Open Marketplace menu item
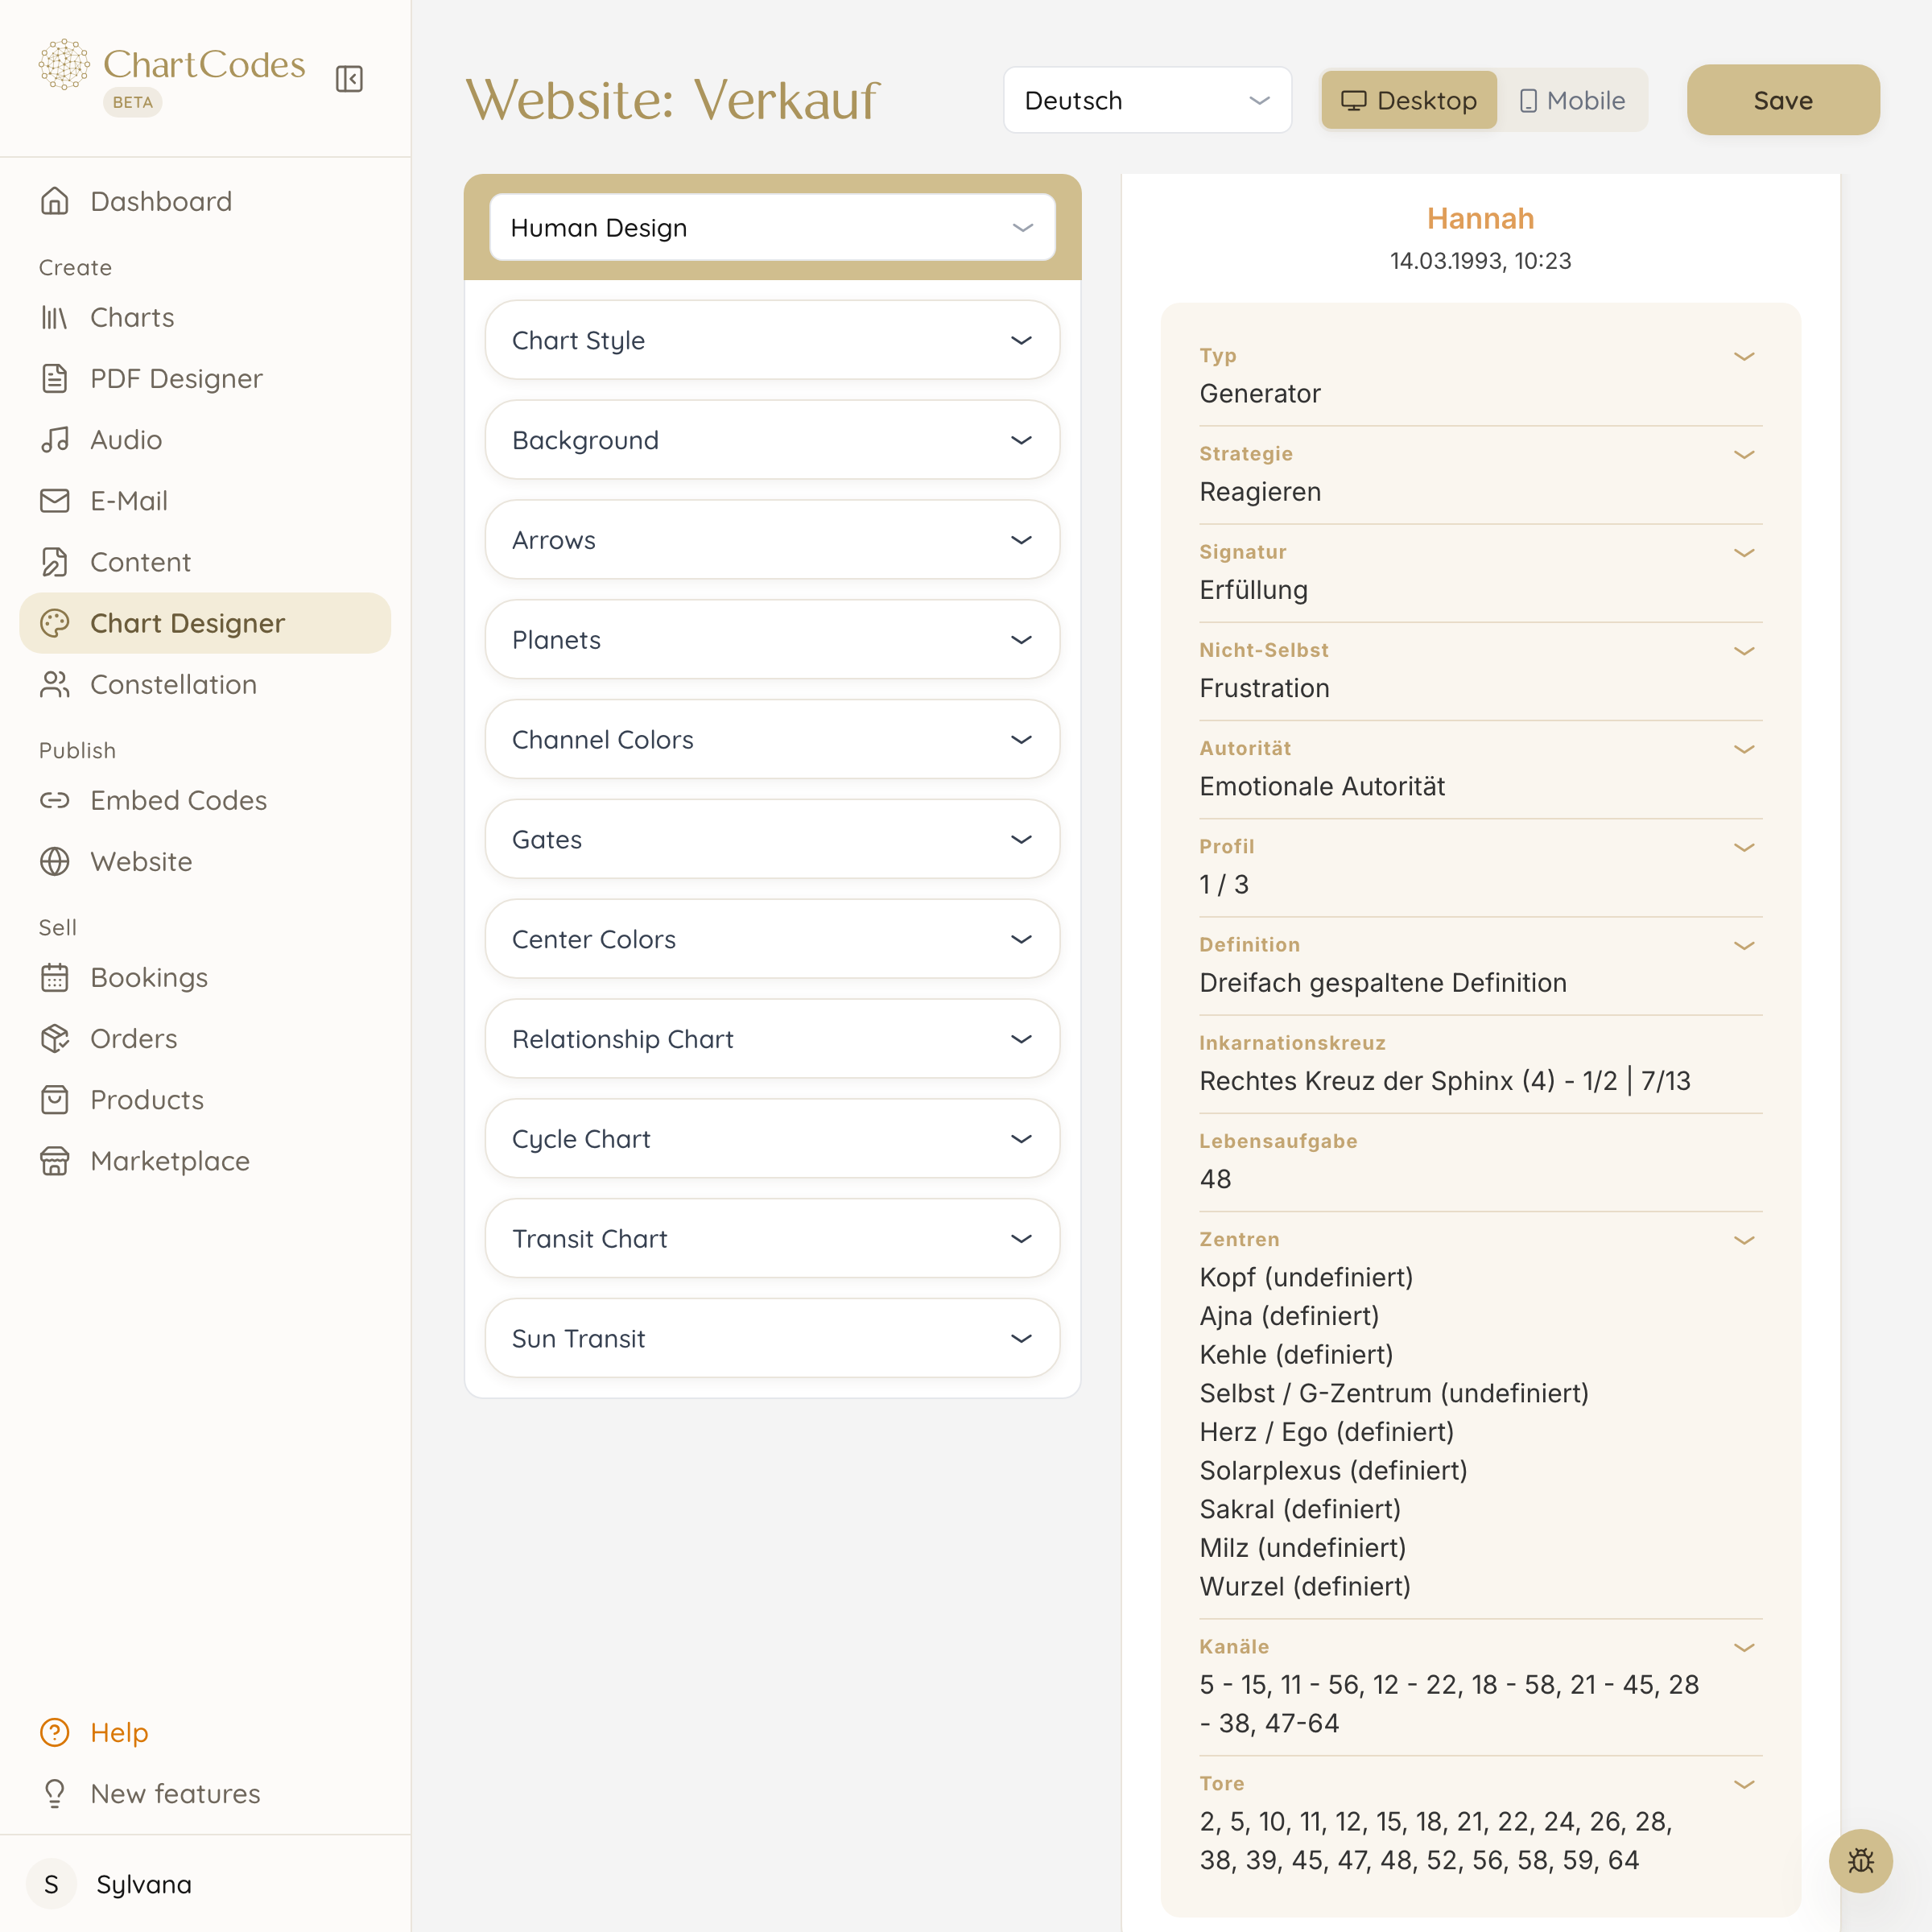 click(205, 1161)
